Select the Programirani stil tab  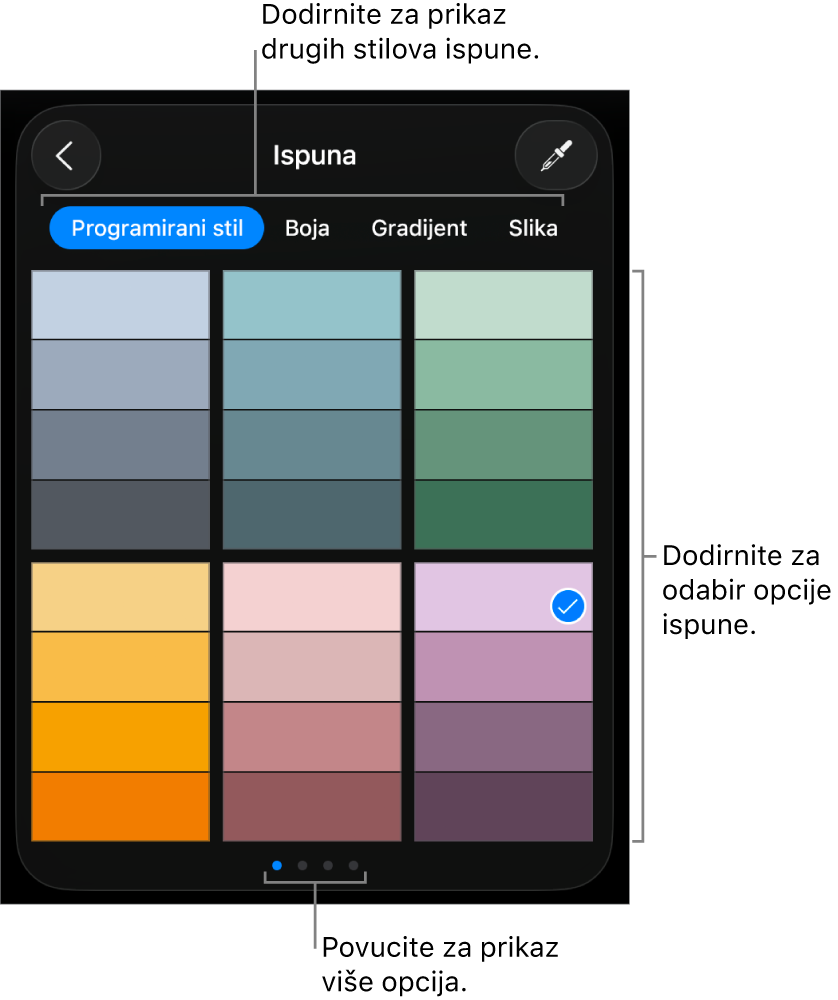157,228
